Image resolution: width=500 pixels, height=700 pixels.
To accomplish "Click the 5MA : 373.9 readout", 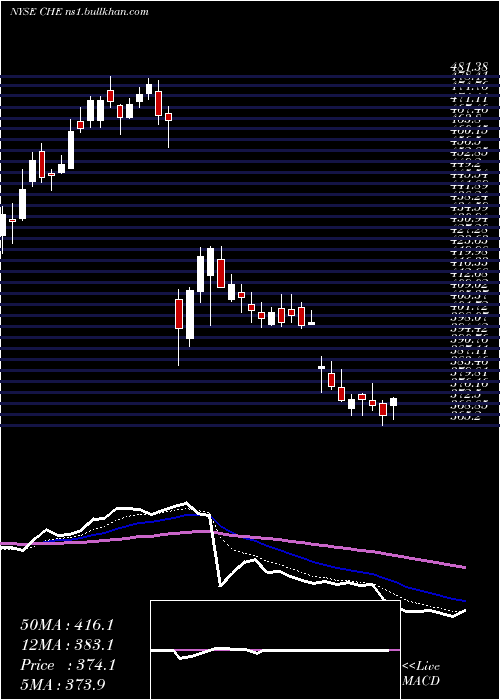I will pyautogui.click(x=63, y=685).
